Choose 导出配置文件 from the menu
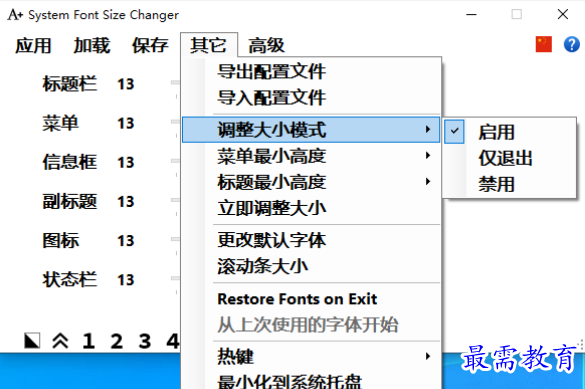The height and width of the screenshot is (389, 585). tap(311, 72)
